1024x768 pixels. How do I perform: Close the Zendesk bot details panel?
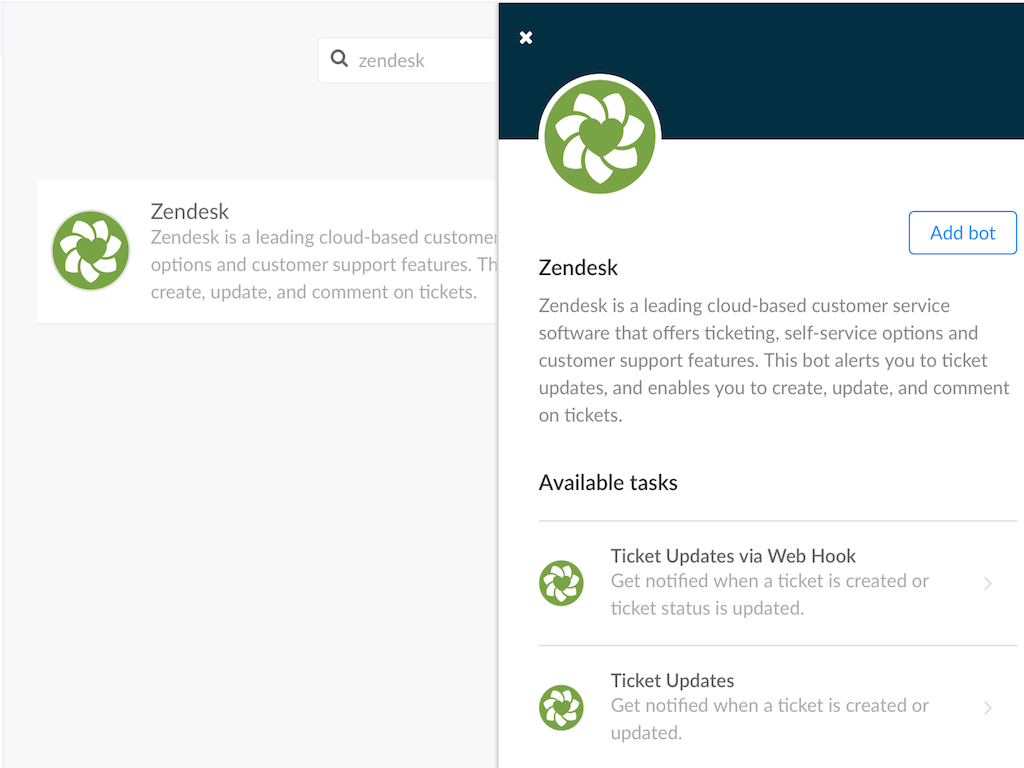tap(526, 38)
